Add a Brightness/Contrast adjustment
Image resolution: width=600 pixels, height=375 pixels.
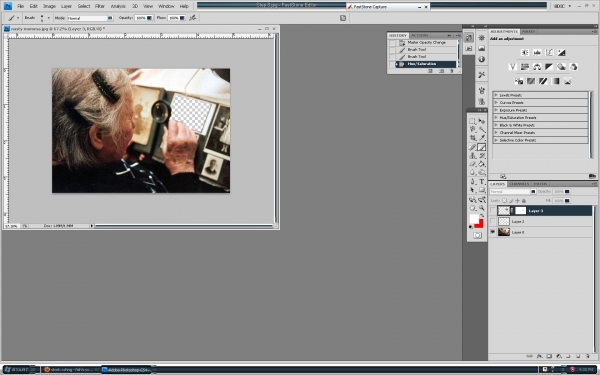pyautogui.click(x=525, y=52)
